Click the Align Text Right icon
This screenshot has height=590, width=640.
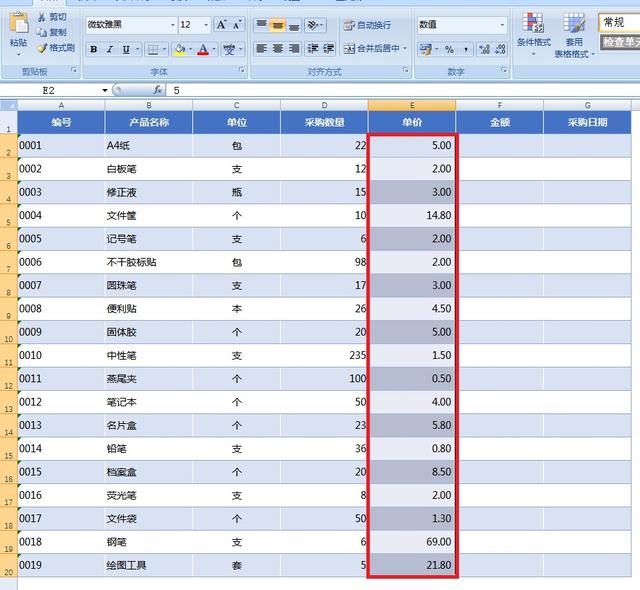coord(293,49)
